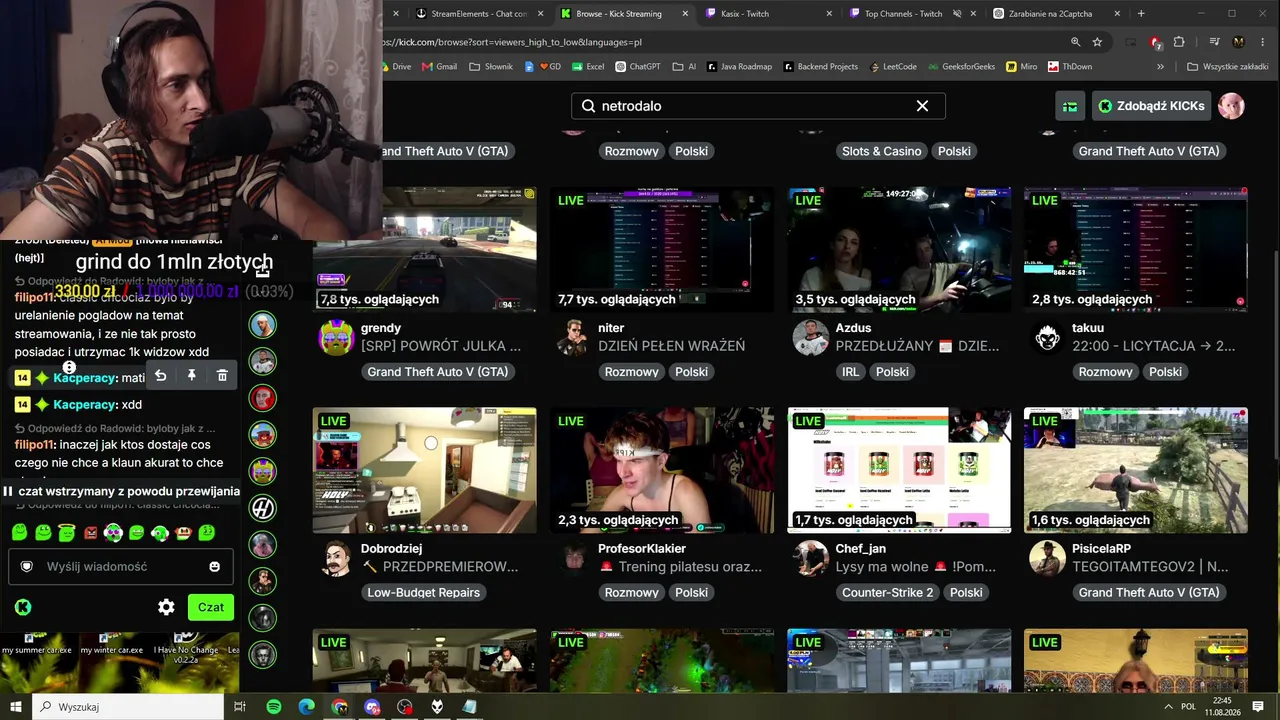
Task: Open the green KICKs wallet icon button
Action: pos(1070,106)
